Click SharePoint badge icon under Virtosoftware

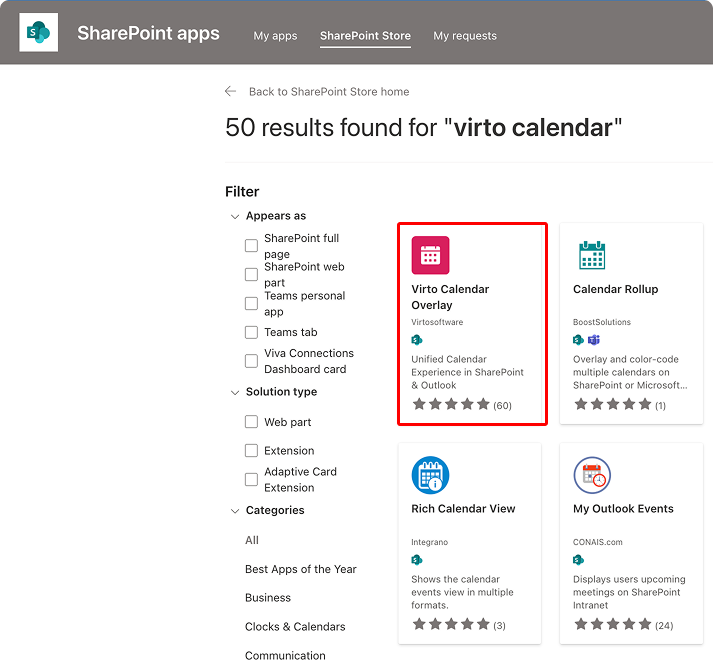point(417,340)
